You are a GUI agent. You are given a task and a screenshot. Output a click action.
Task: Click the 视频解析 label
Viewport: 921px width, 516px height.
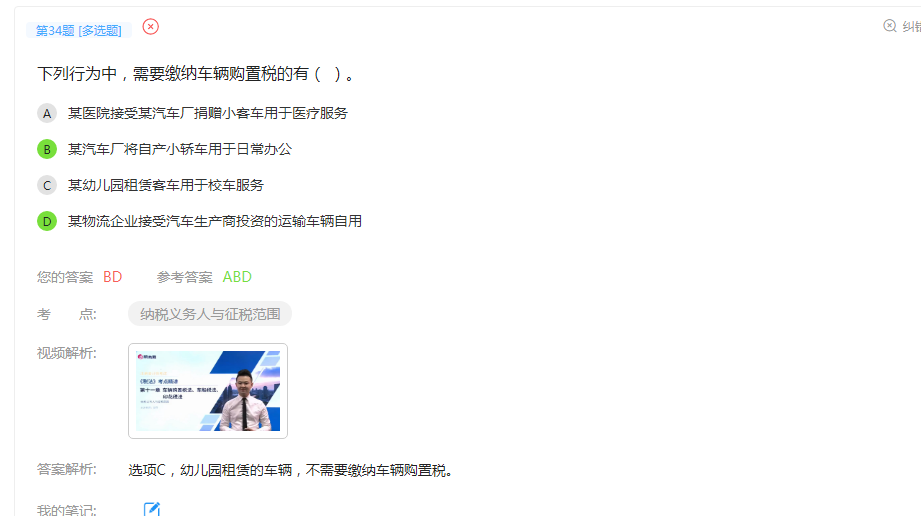[66, 353]
